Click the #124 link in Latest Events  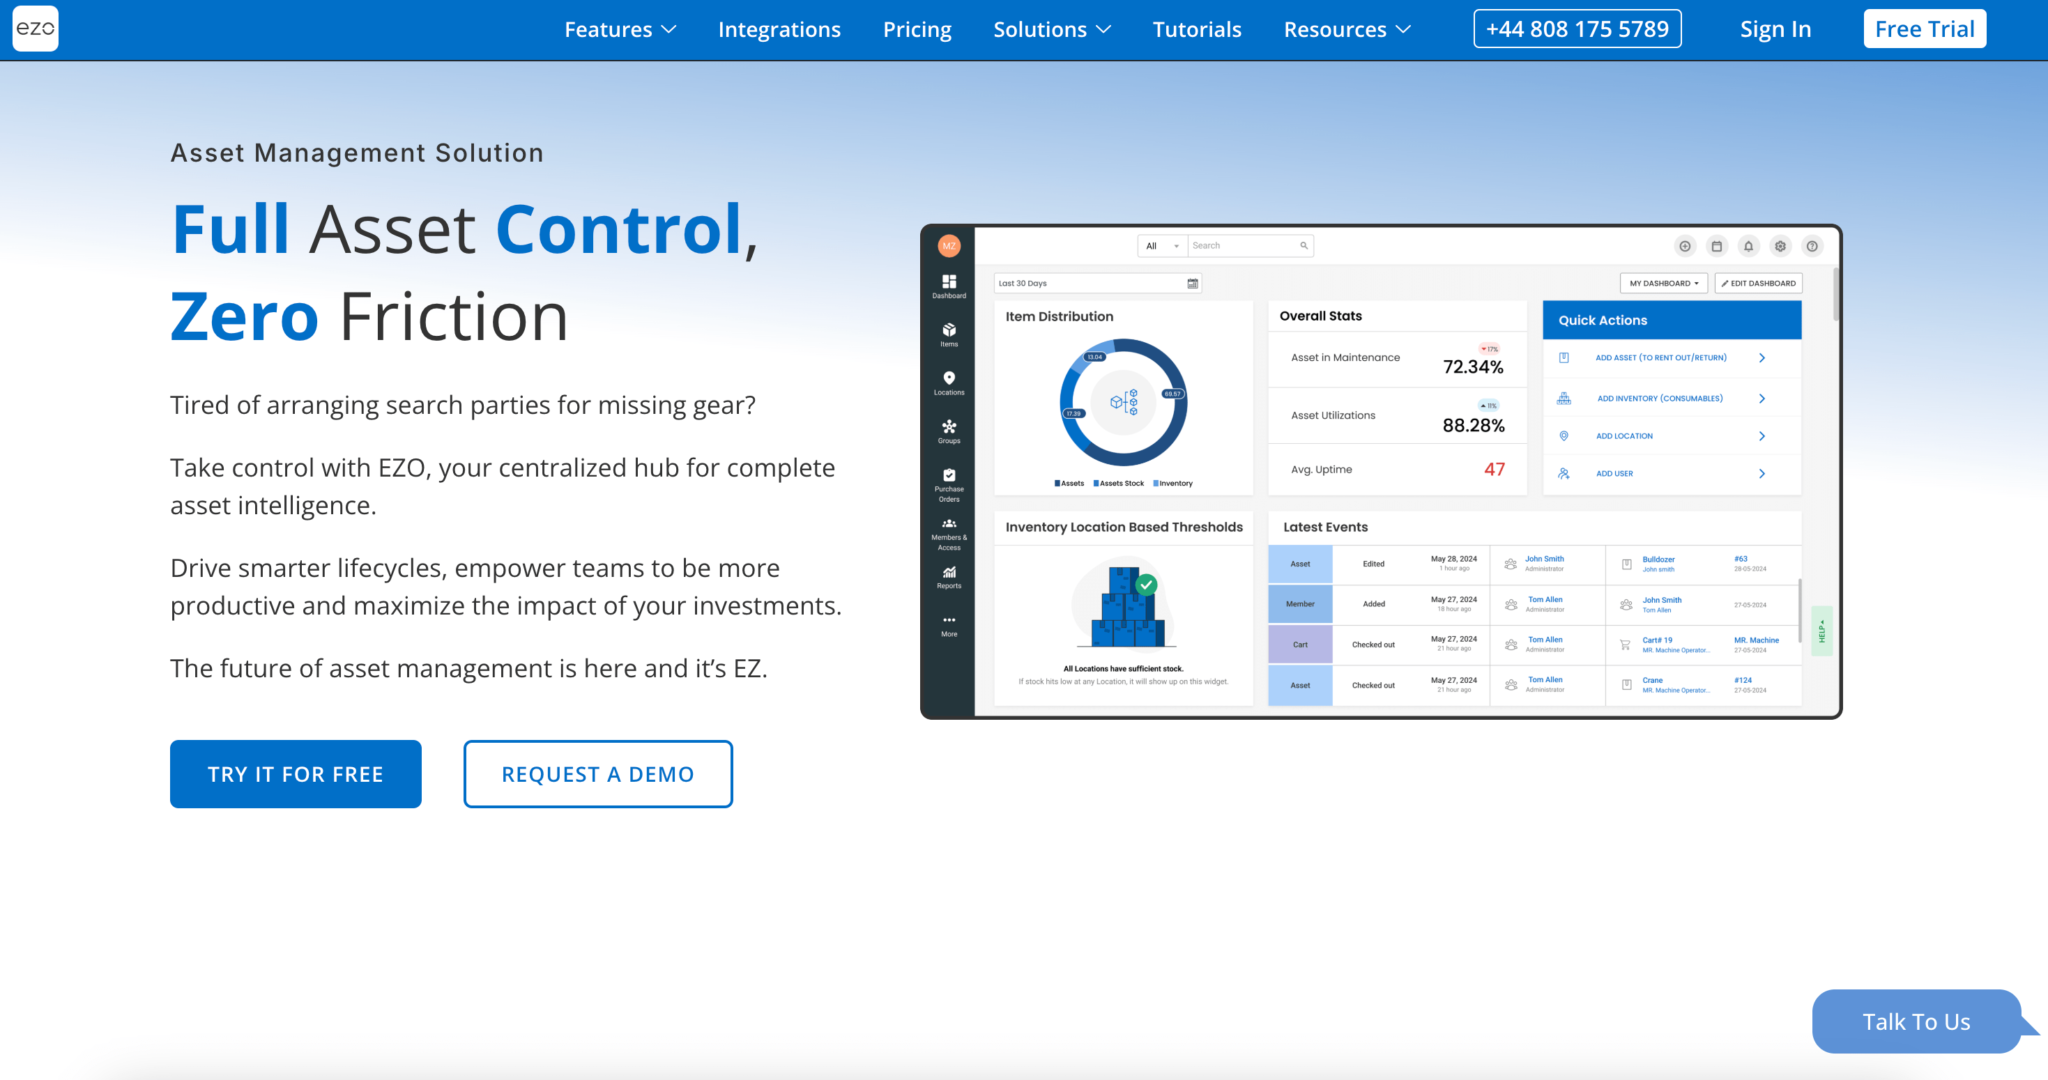(x=1743, y=680)
